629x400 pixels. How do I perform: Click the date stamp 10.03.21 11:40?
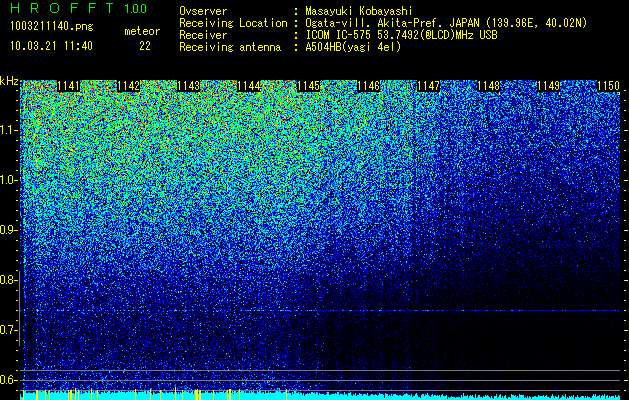[x=51, y=46]
